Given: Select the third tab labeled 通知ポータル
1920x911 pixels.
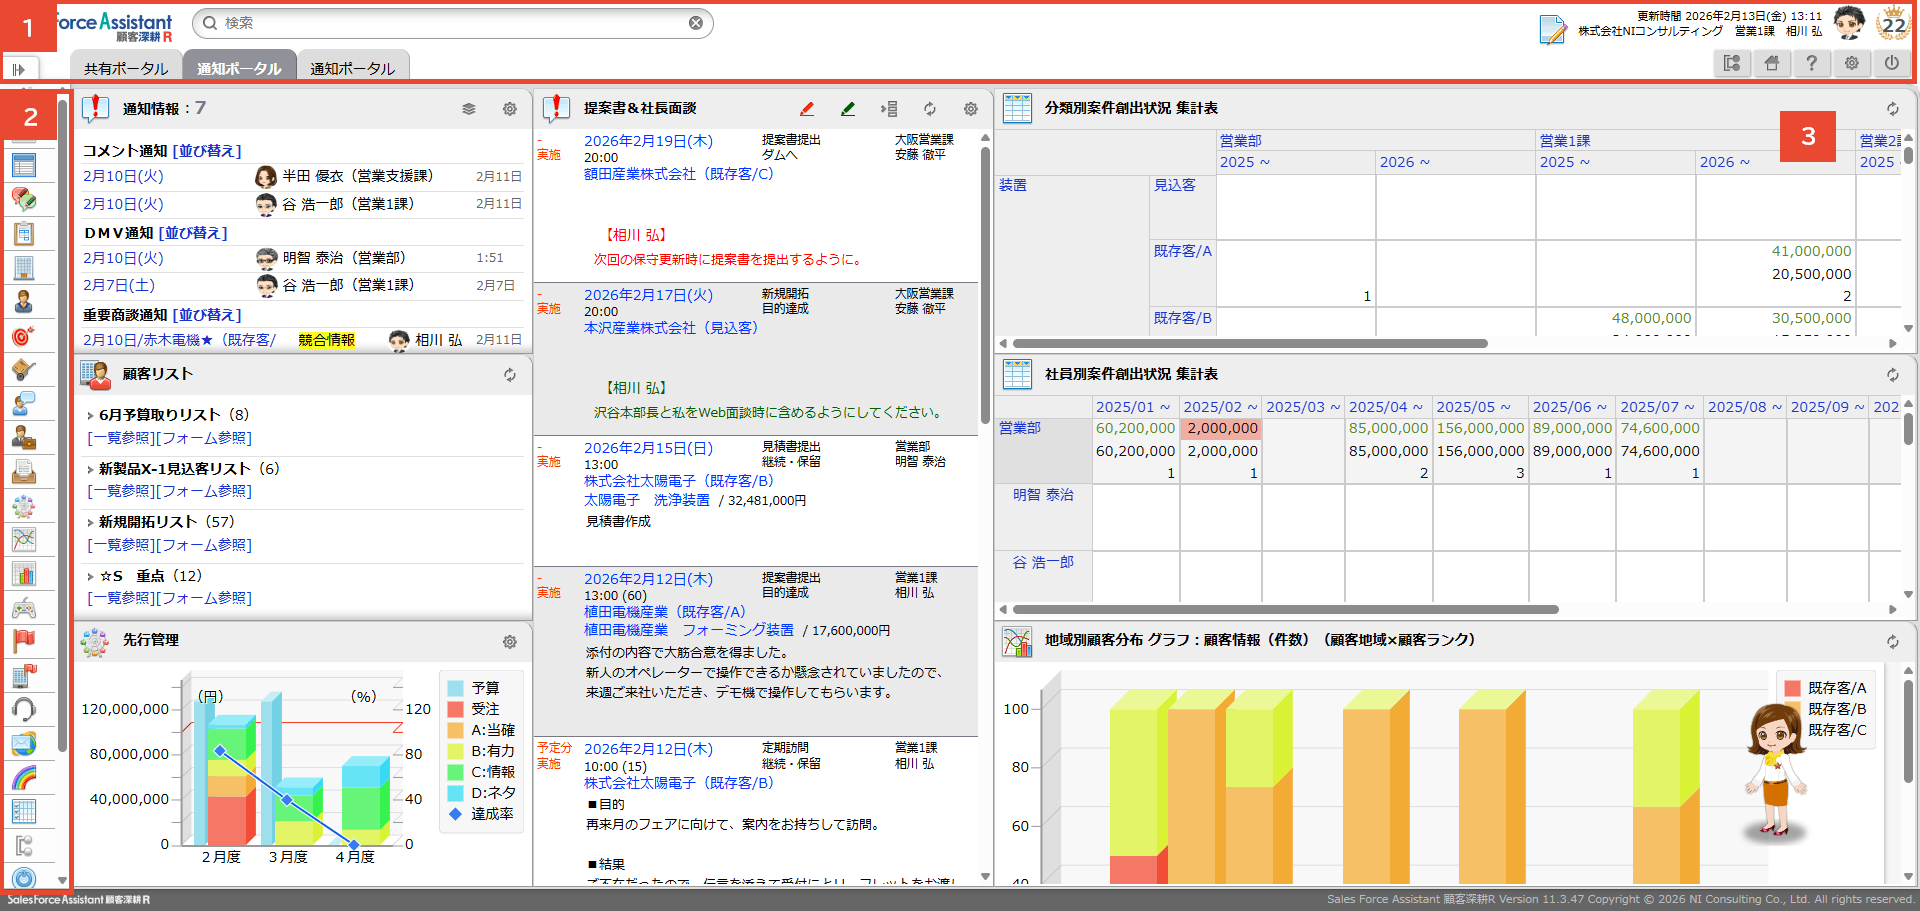Looking at the screenshot, I should (352, 68).
